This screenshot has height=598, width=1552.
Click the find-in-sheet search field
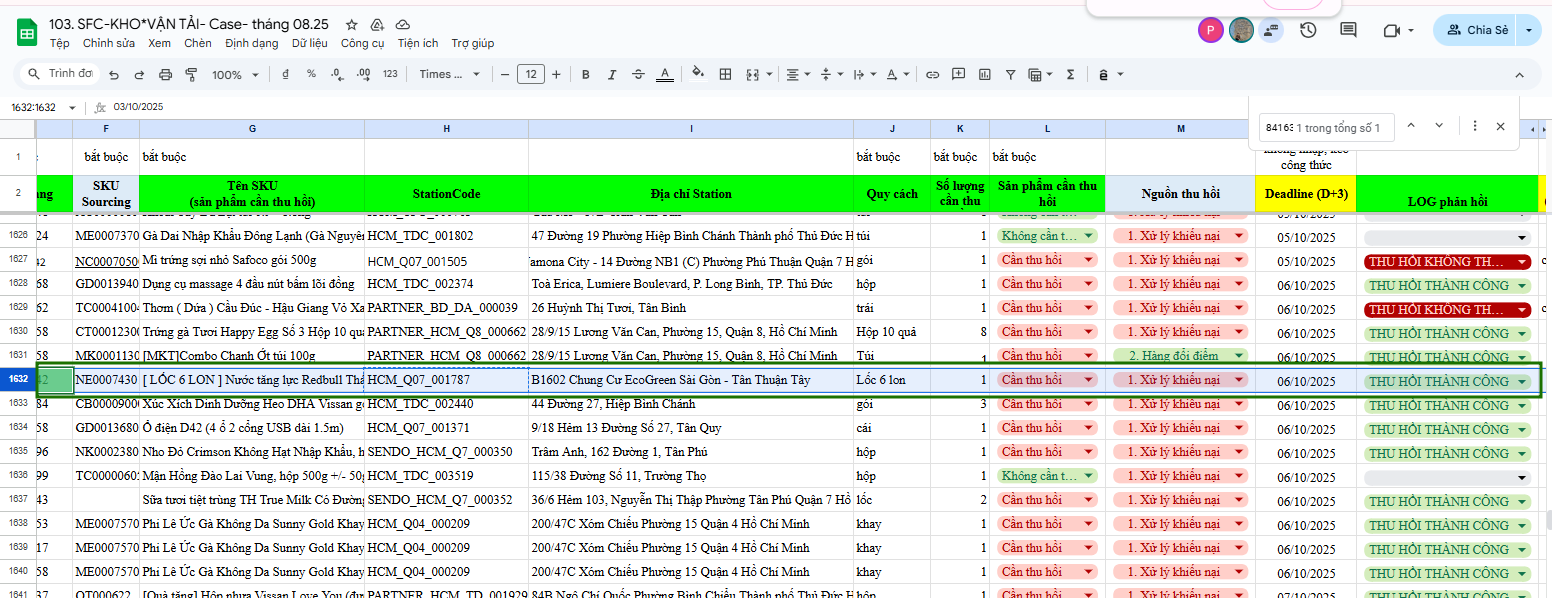(1325, 127)
